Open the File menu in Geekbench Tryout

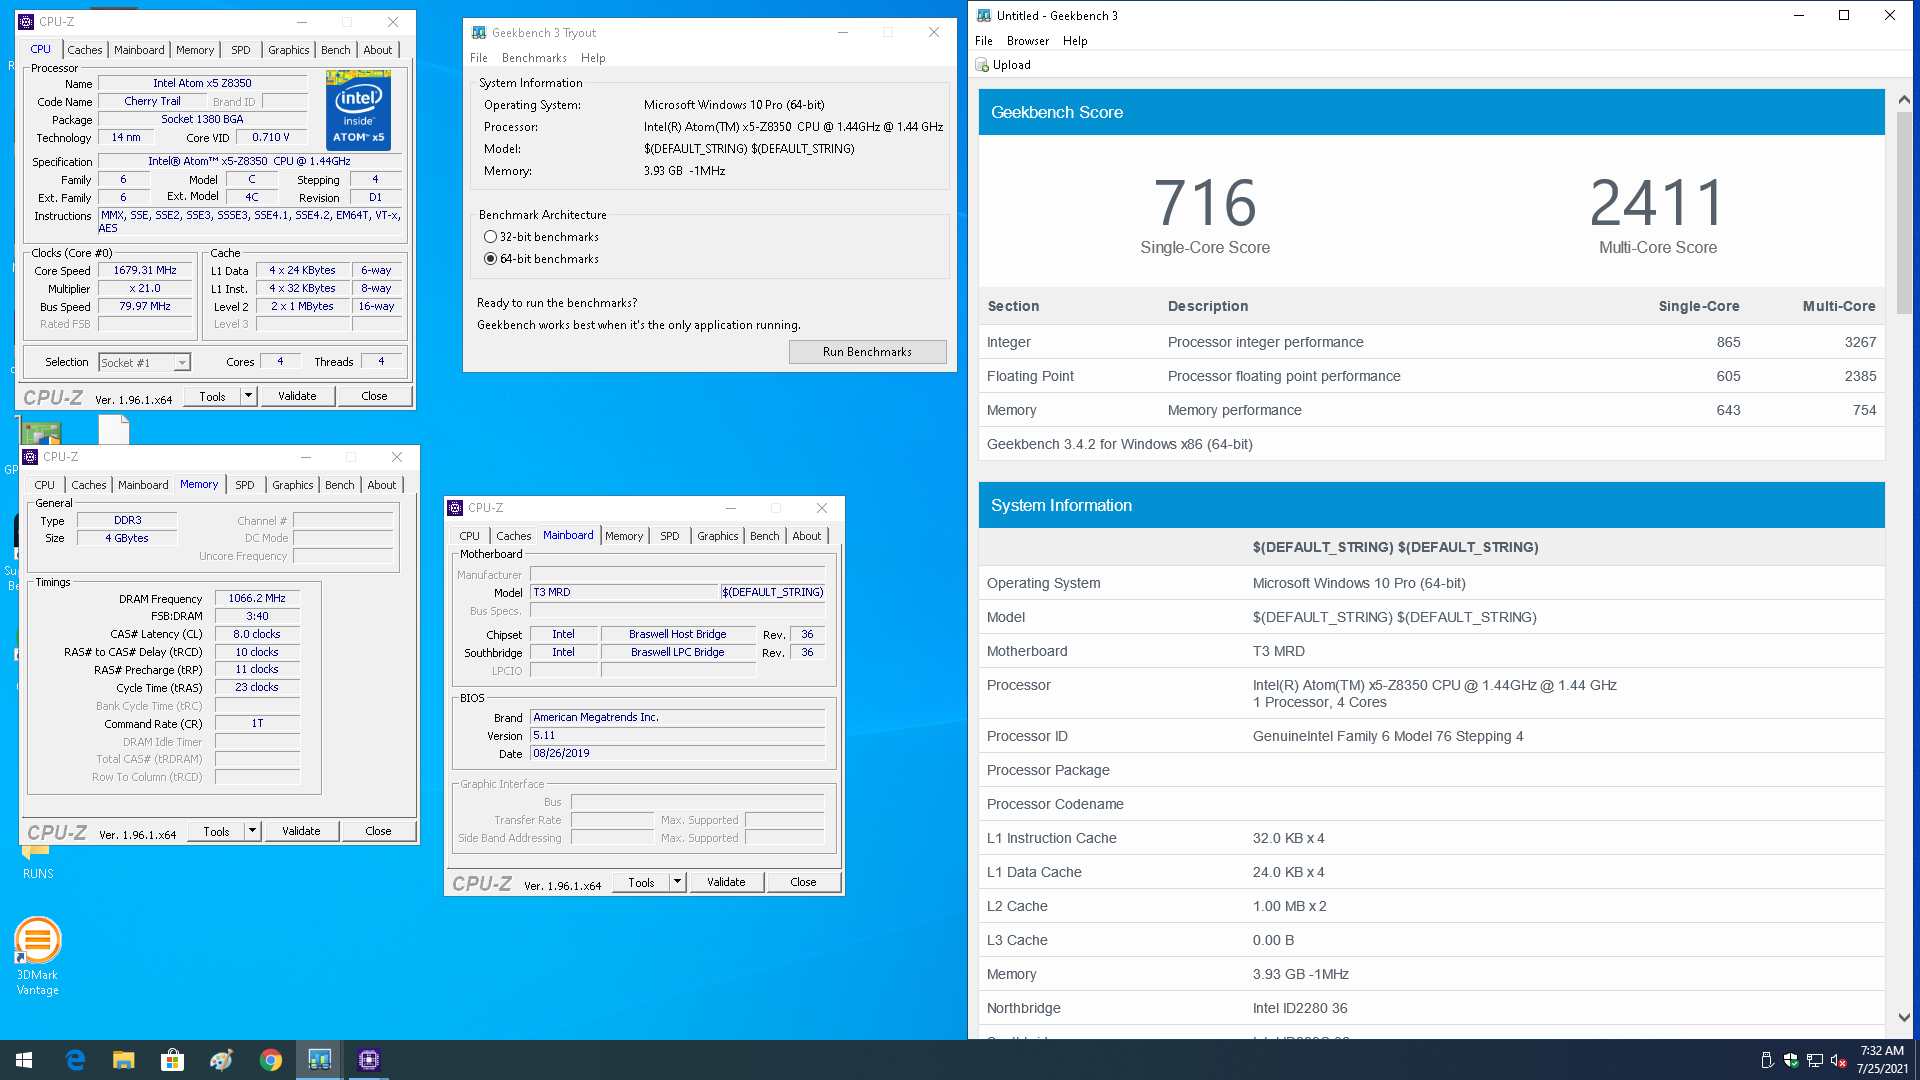[479, 58]
